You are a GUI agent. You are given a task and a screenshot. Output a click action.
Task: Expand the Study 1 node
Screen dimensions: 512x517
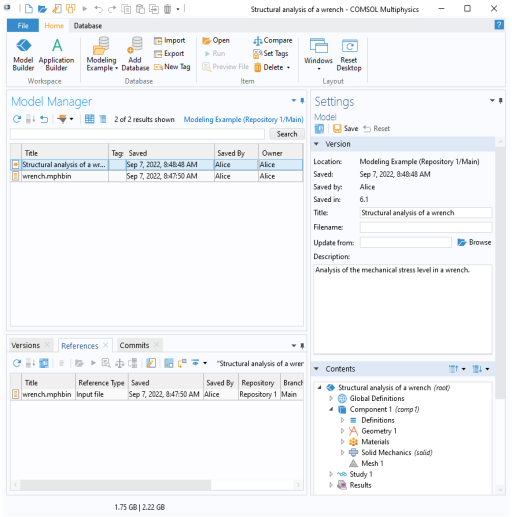(x=331, y=474)
